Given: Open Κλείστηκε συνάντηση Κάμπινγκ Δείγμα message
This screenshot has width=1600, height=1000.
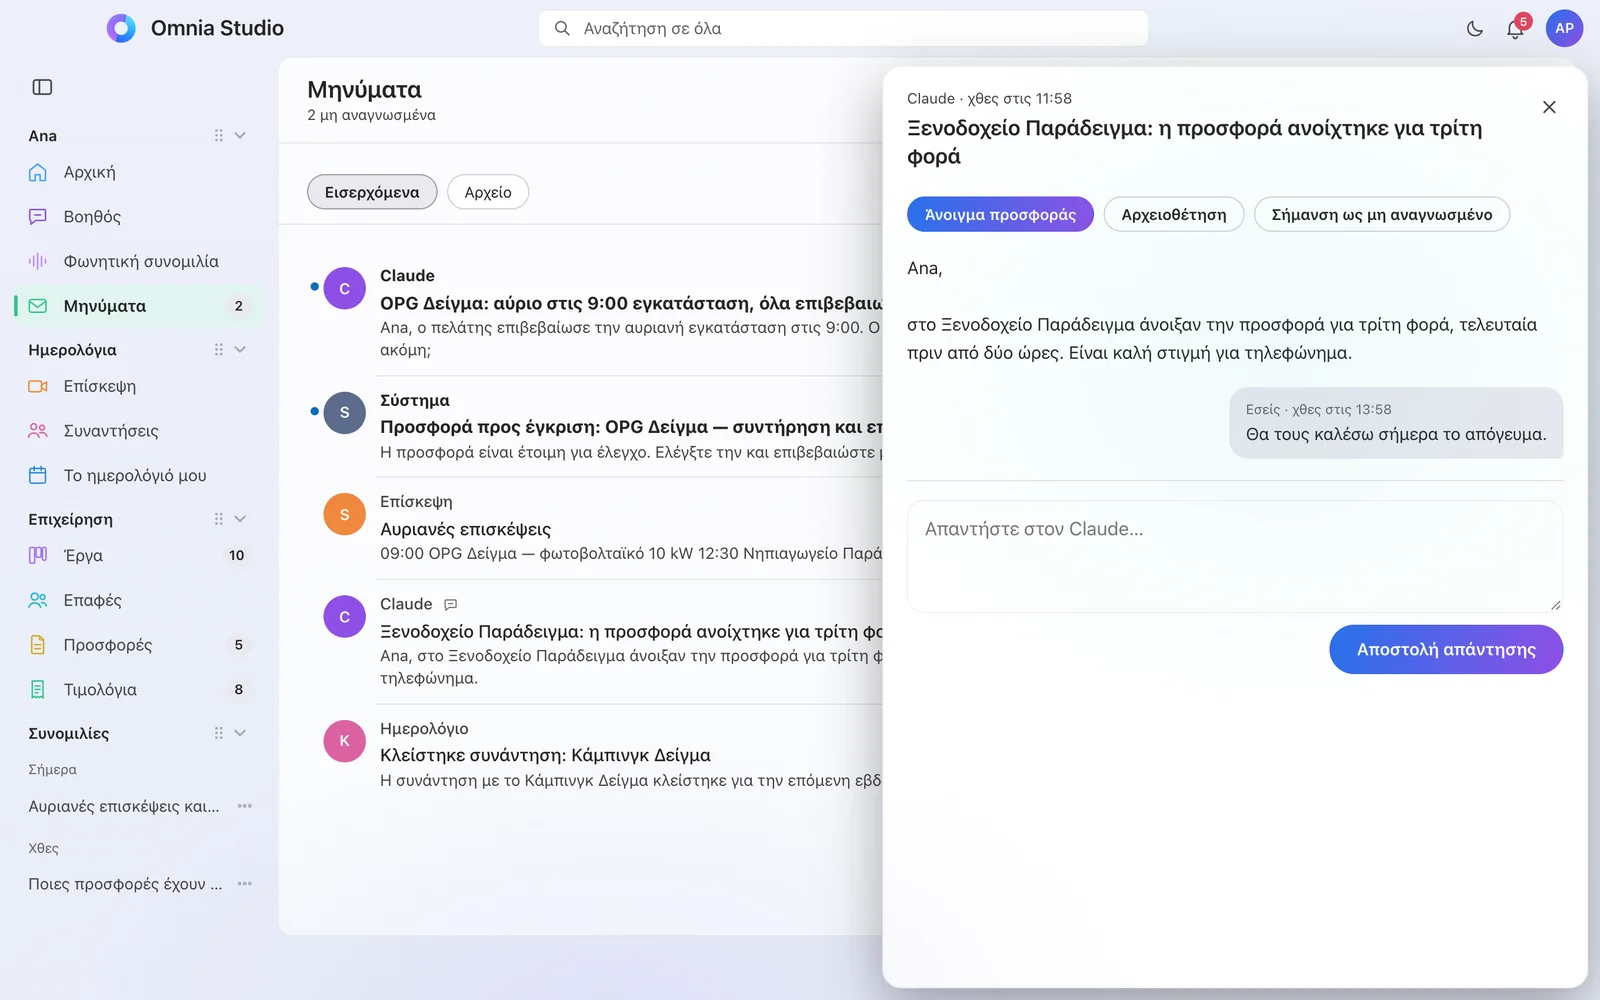Looking at the screenshot, I should pyautogui.click(x=595, y=755).
